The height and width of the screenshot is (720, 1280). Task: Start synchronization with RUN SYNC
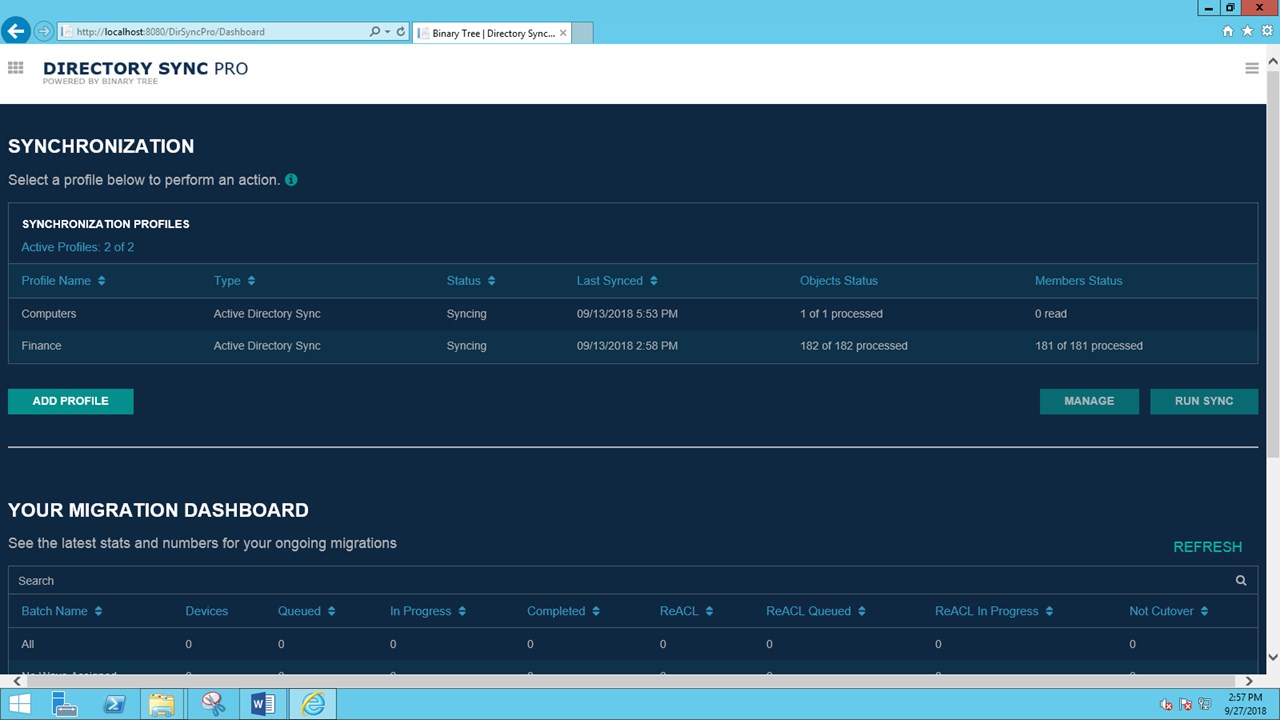pos(1204,401)
